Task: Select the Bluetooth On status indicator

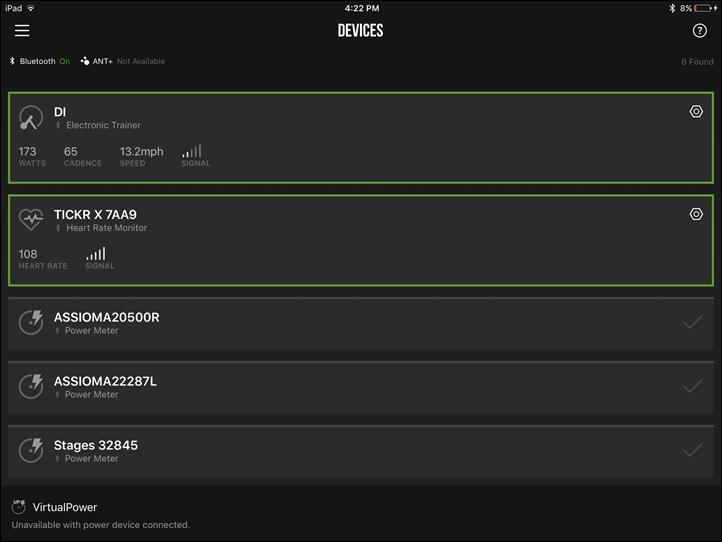Action: (x=40, y=61)
